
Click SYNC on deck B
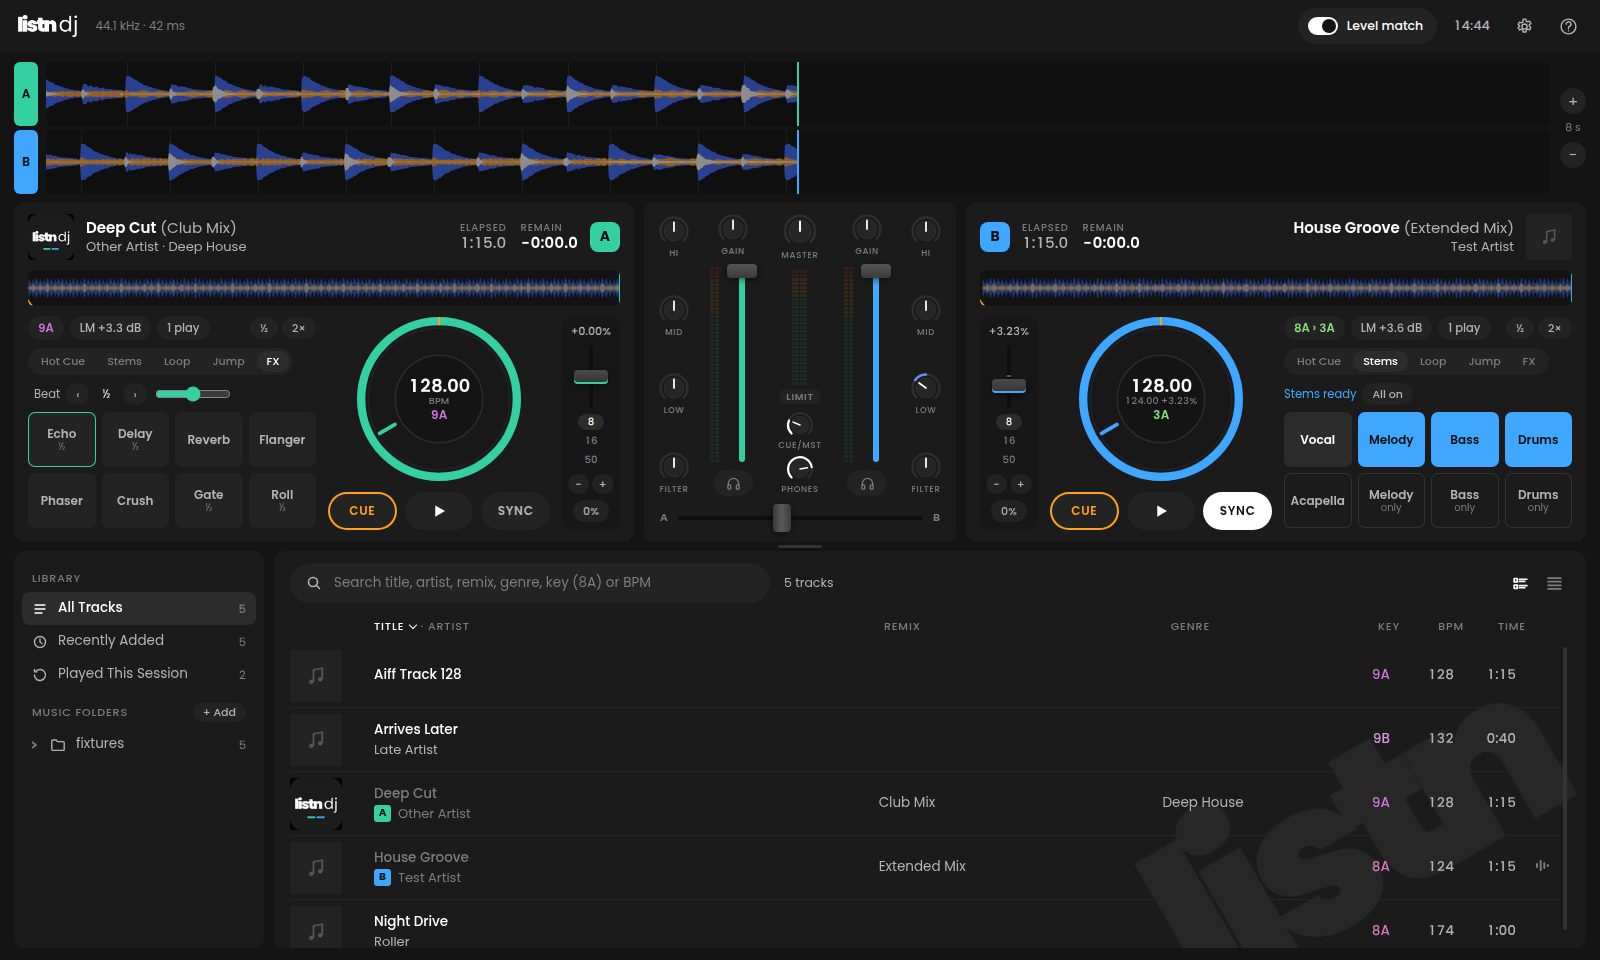click(x=1237, y=511)
